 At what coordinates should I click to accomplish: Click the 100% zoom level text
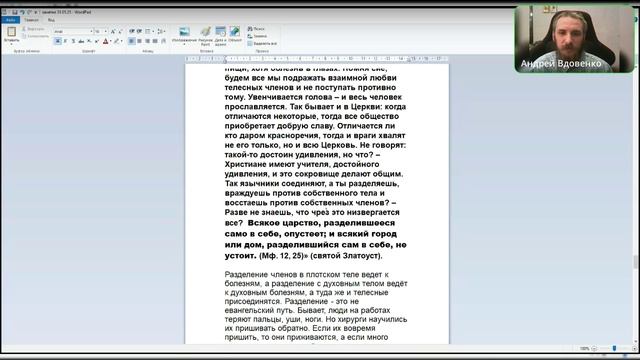pos(584,348)
